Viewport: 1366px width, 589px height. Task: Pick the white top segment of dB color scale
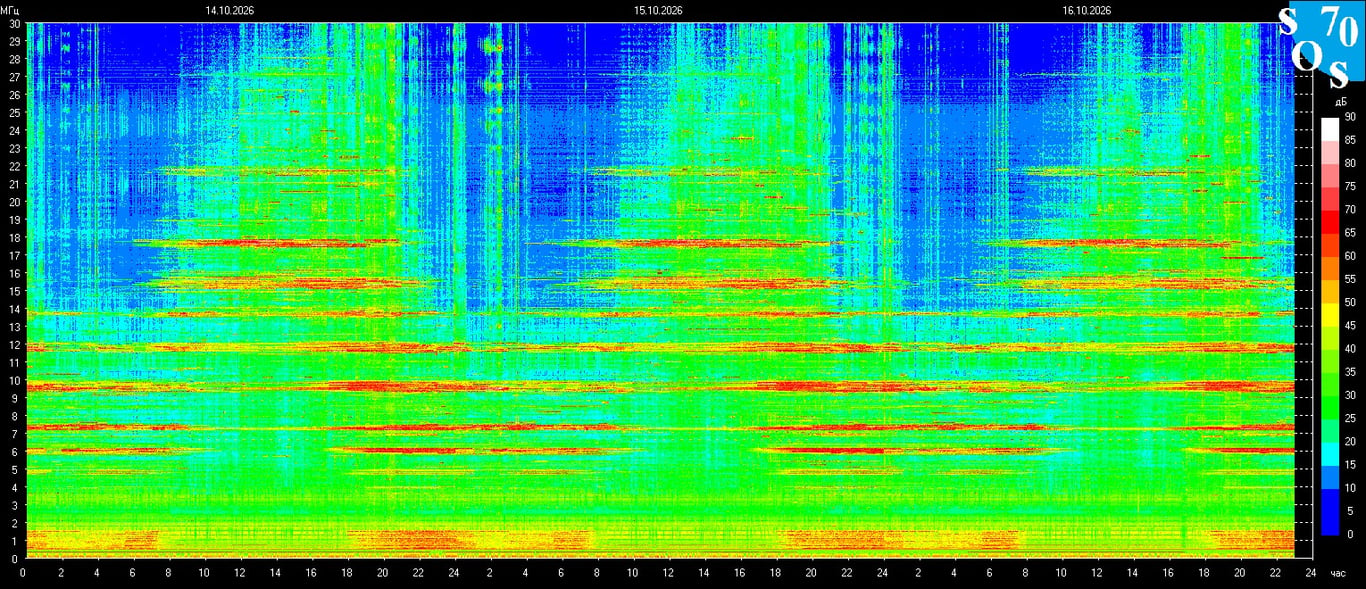[1329, 129]
